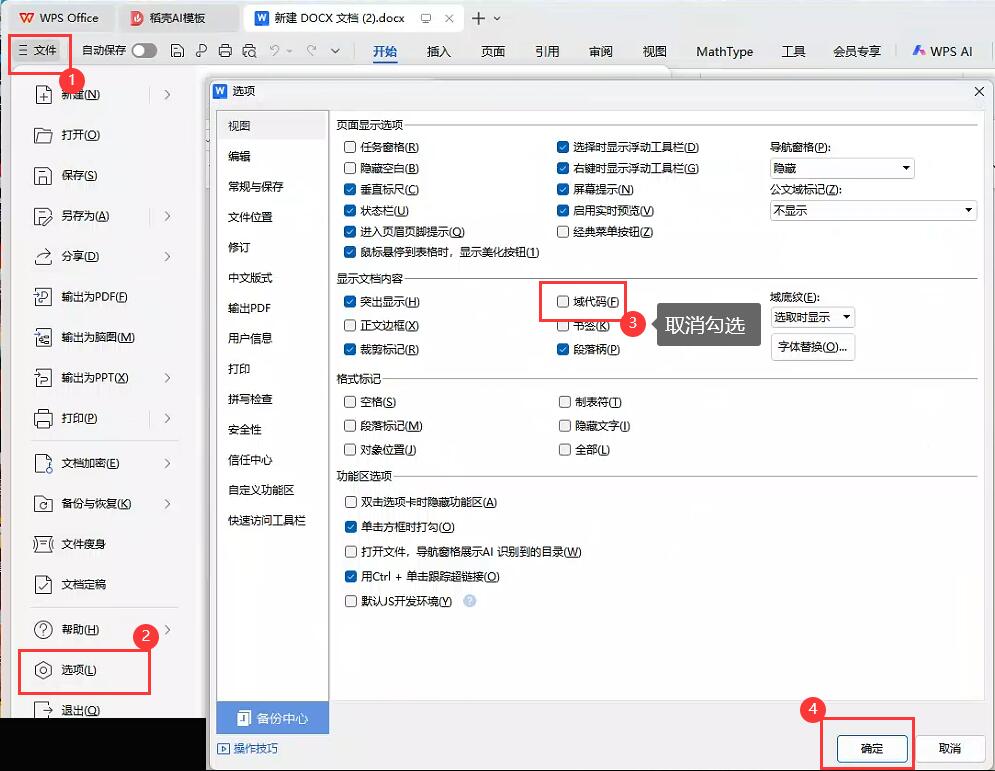Screen dimensions: 995x771
Task: Open the 域底纹 dropdown
Action: coord(812,317)
